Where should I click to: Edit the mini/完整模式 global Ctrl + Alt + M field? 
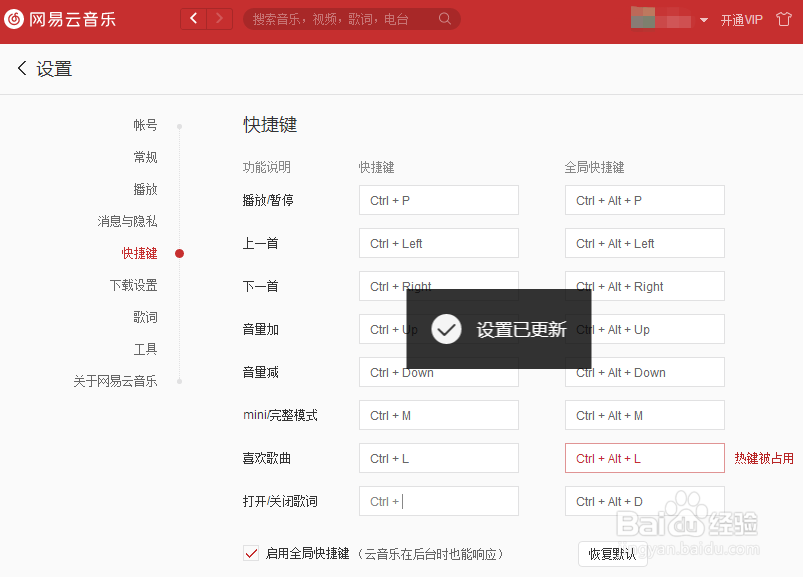[x=645, y=415]
